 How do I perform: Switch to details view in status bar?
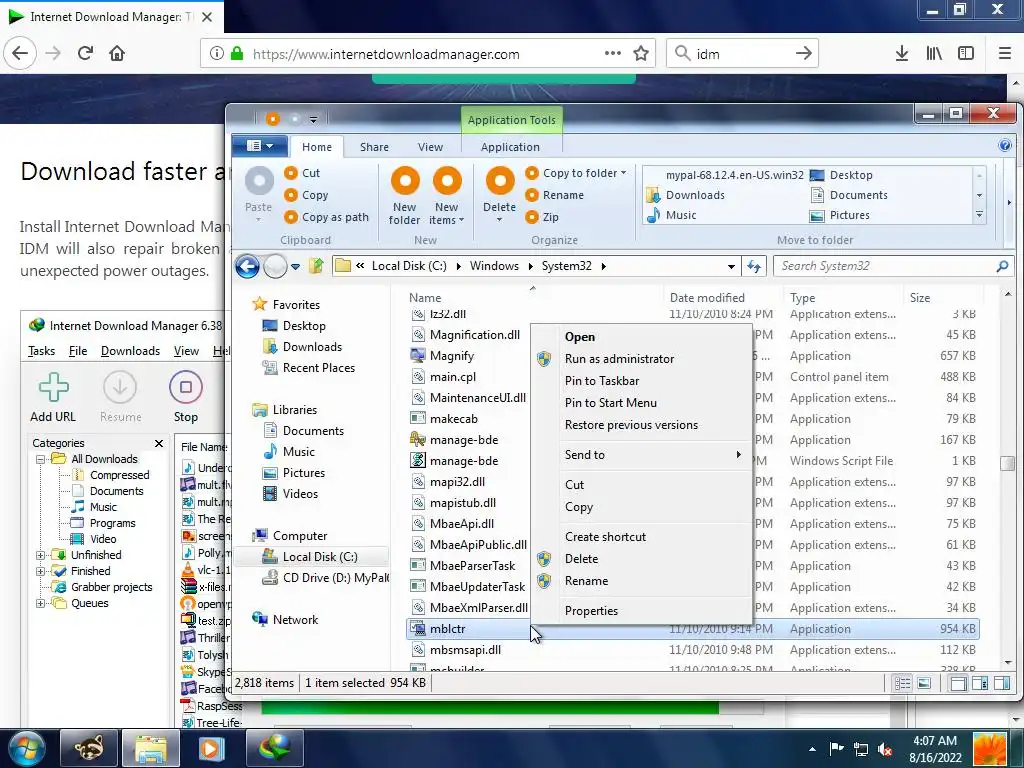click(903, 684)
